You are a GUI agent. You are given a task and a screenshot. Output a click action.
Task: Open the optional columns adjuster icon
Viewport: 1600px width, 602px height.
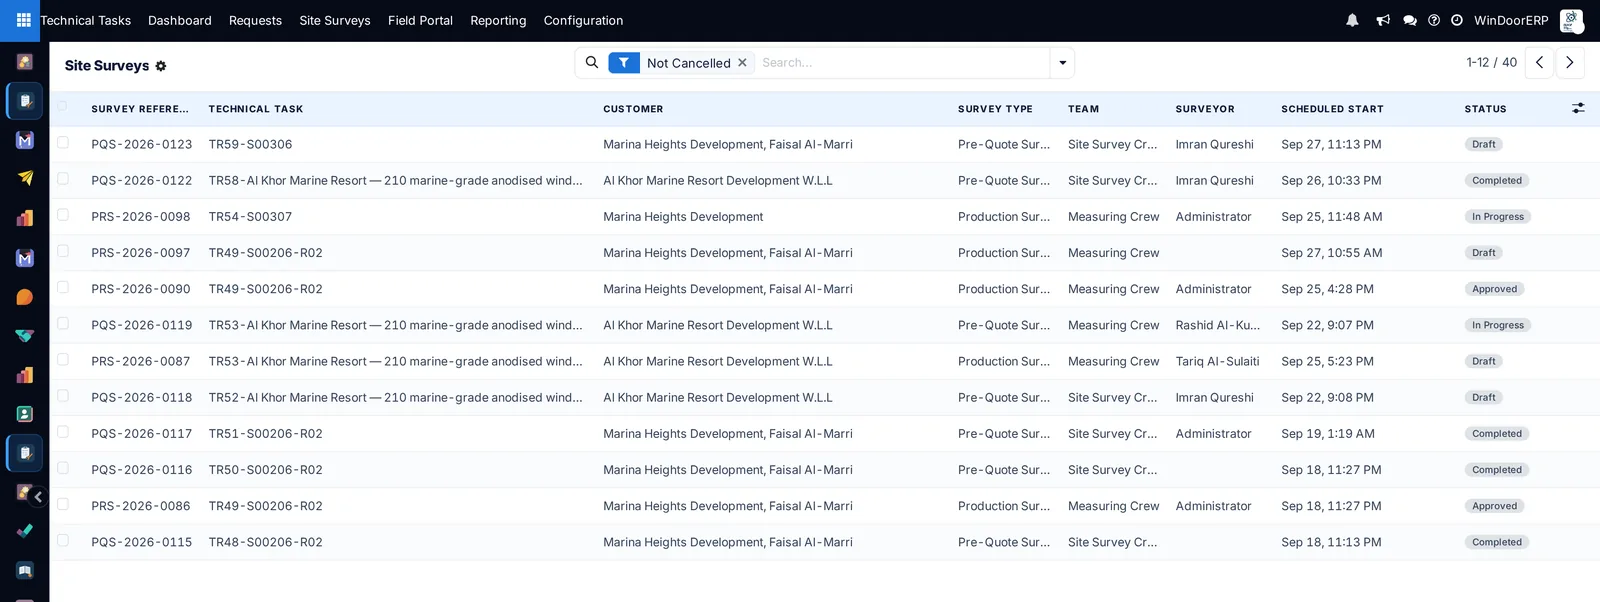[1578, 108]
